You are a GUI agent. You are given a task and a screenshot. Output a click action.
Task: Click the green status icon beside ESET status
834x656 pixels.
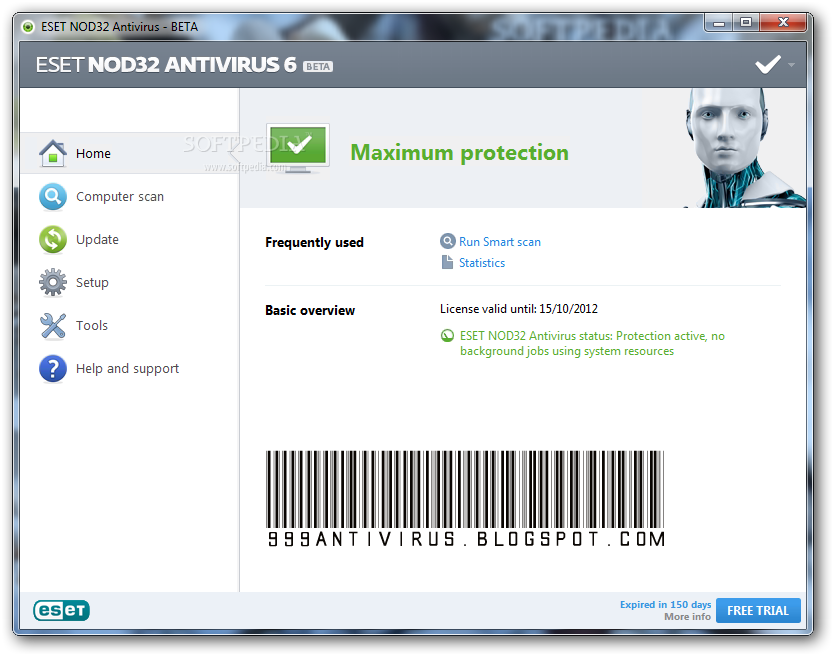pos(447,336)
